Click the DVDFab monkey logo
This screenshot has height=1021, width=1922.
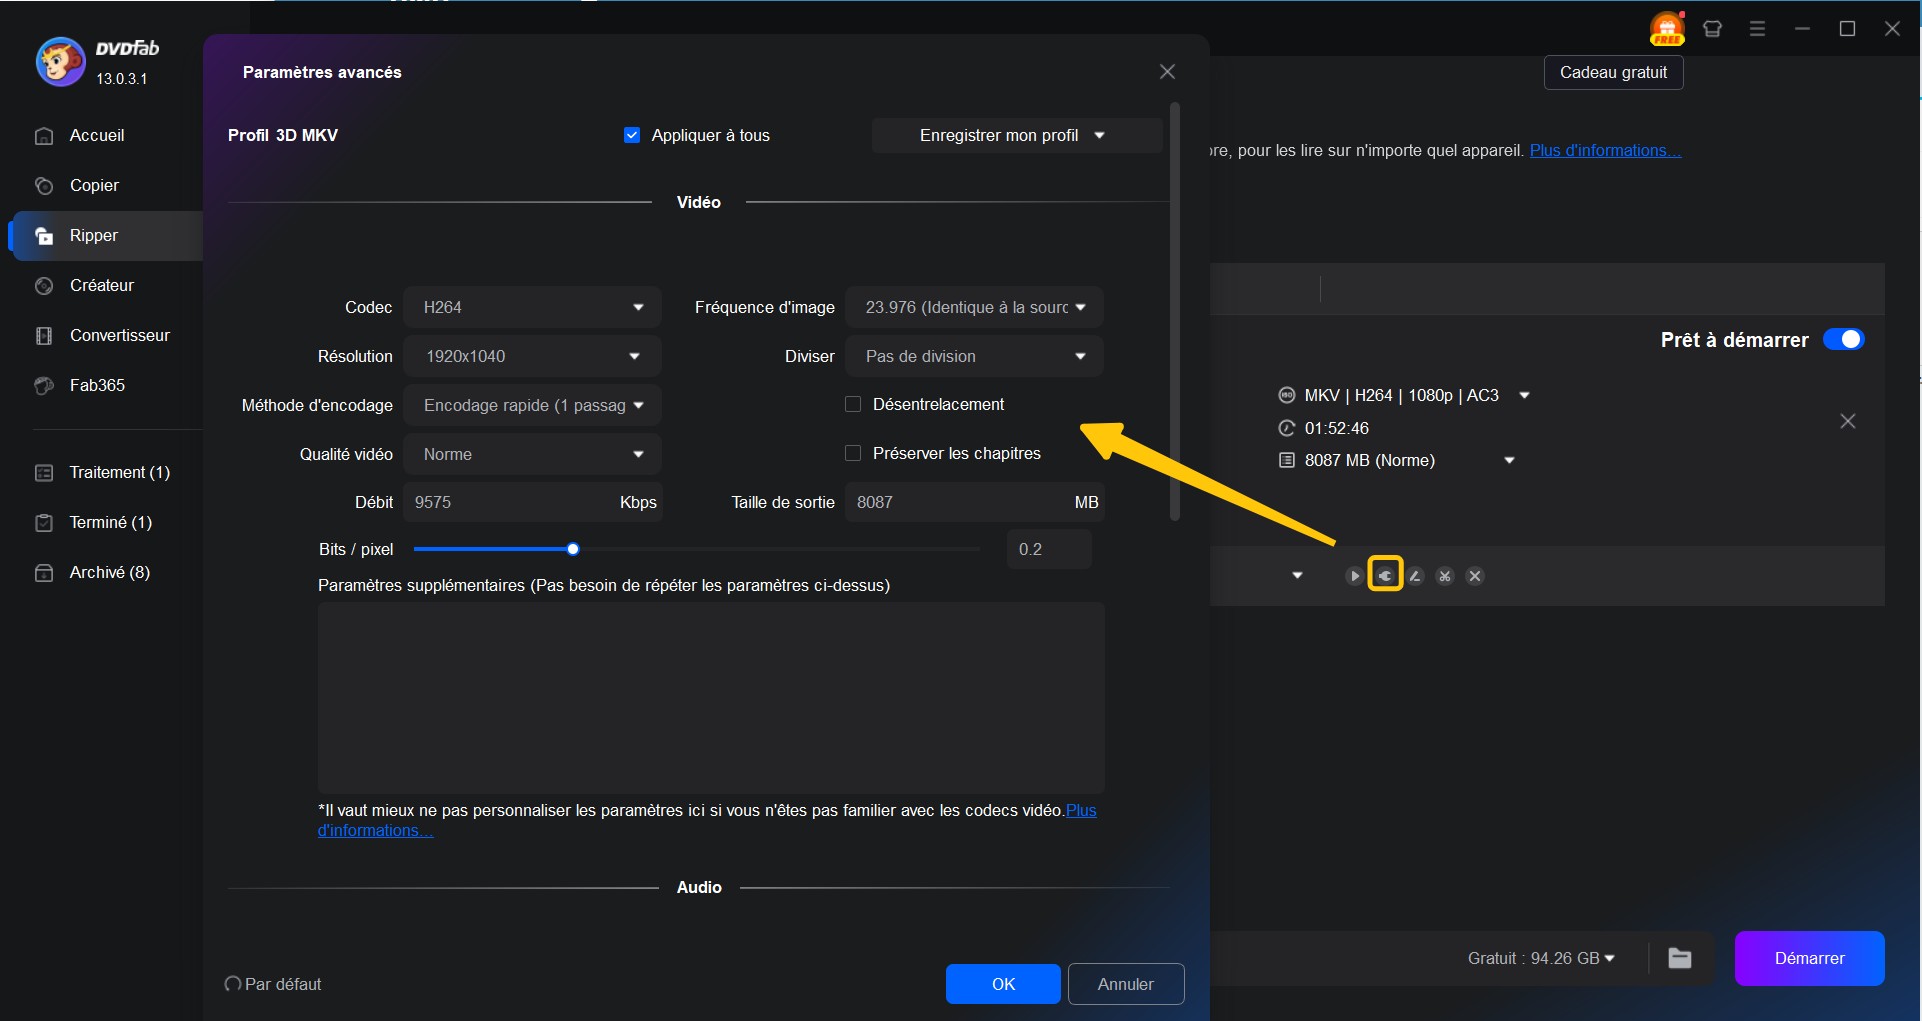pyautogui.click(x=61, y=62)
